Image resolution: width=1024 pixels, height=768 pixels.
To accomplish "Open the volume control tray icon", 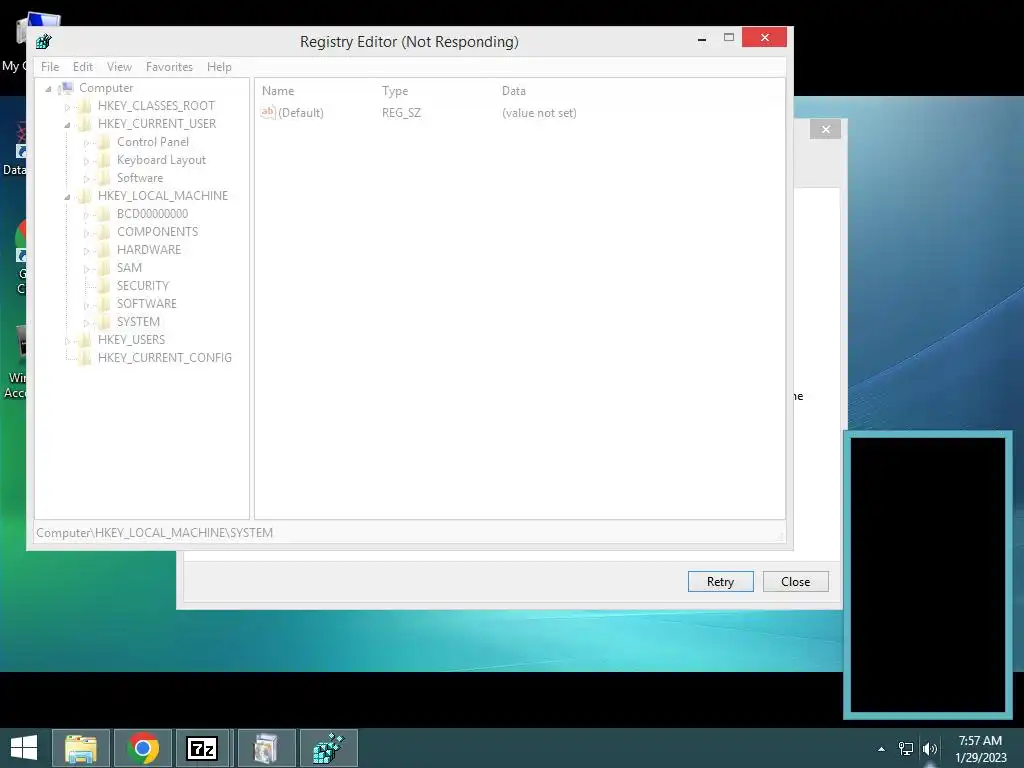I will click(930, 749).
